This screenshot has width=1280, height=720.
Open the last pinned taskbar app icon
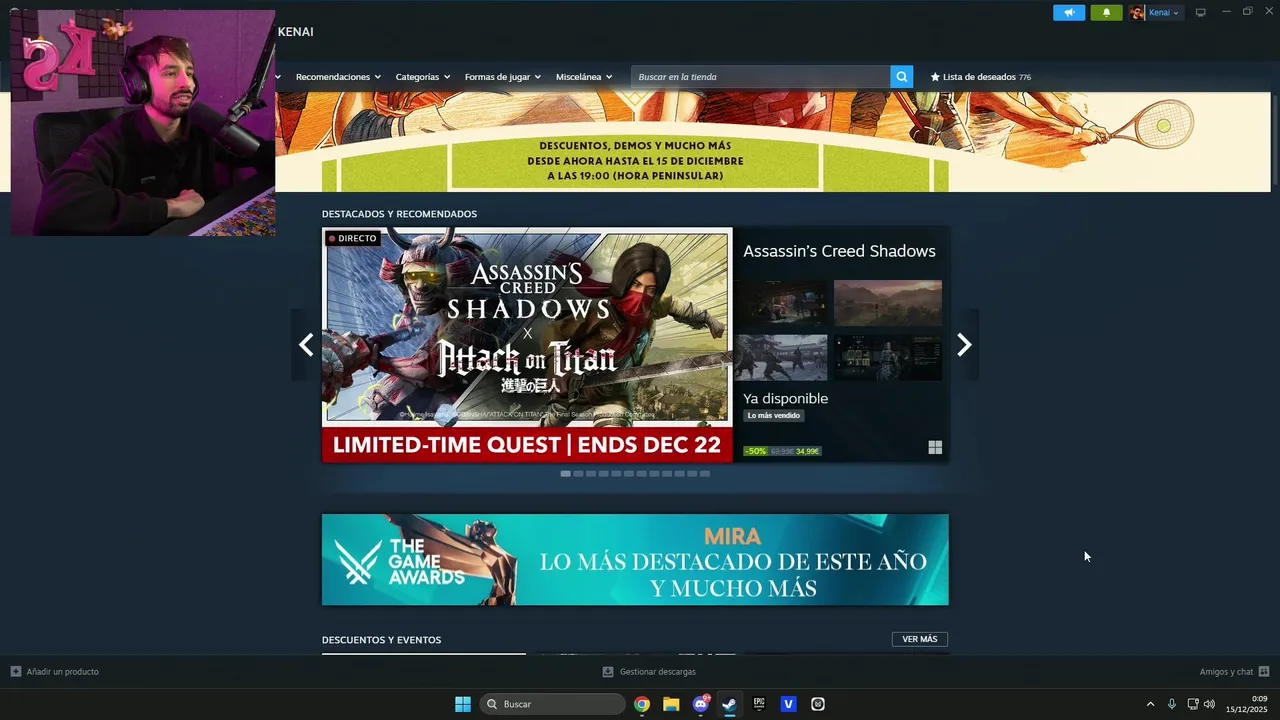tap(818, 704)
